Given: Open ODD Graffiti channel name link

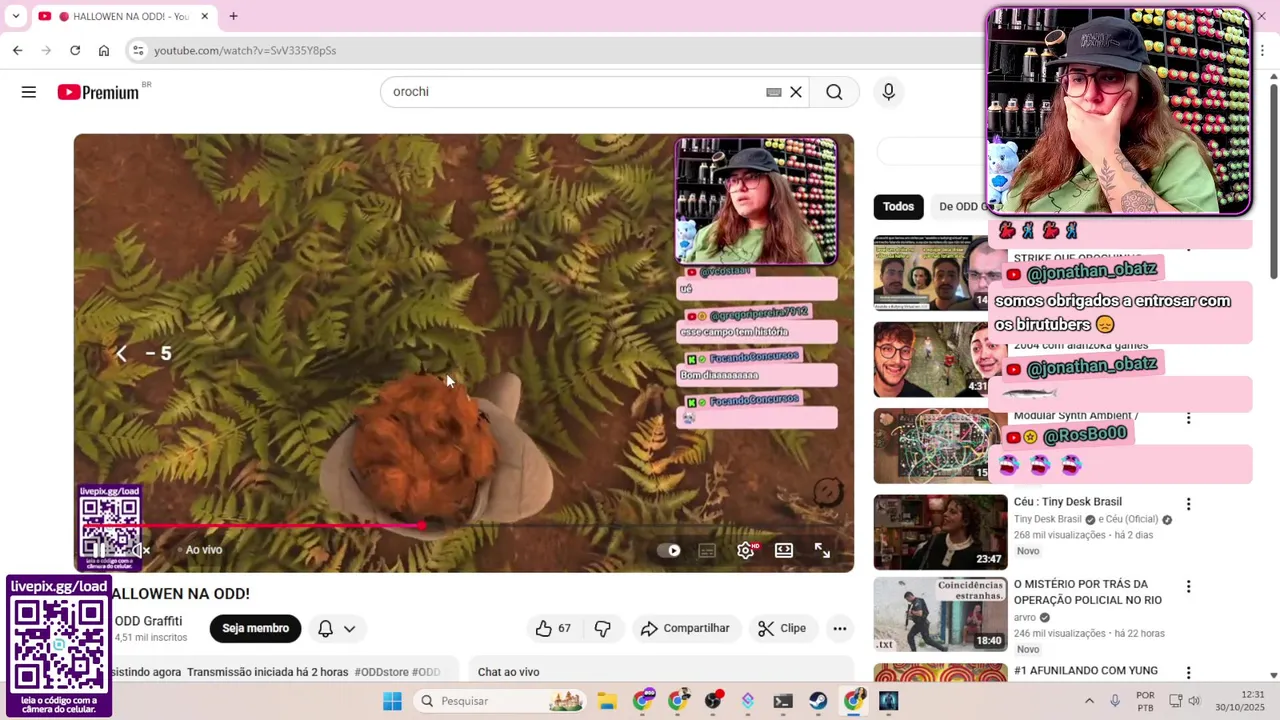Looking at the screenshot, I should pos(148,621).
